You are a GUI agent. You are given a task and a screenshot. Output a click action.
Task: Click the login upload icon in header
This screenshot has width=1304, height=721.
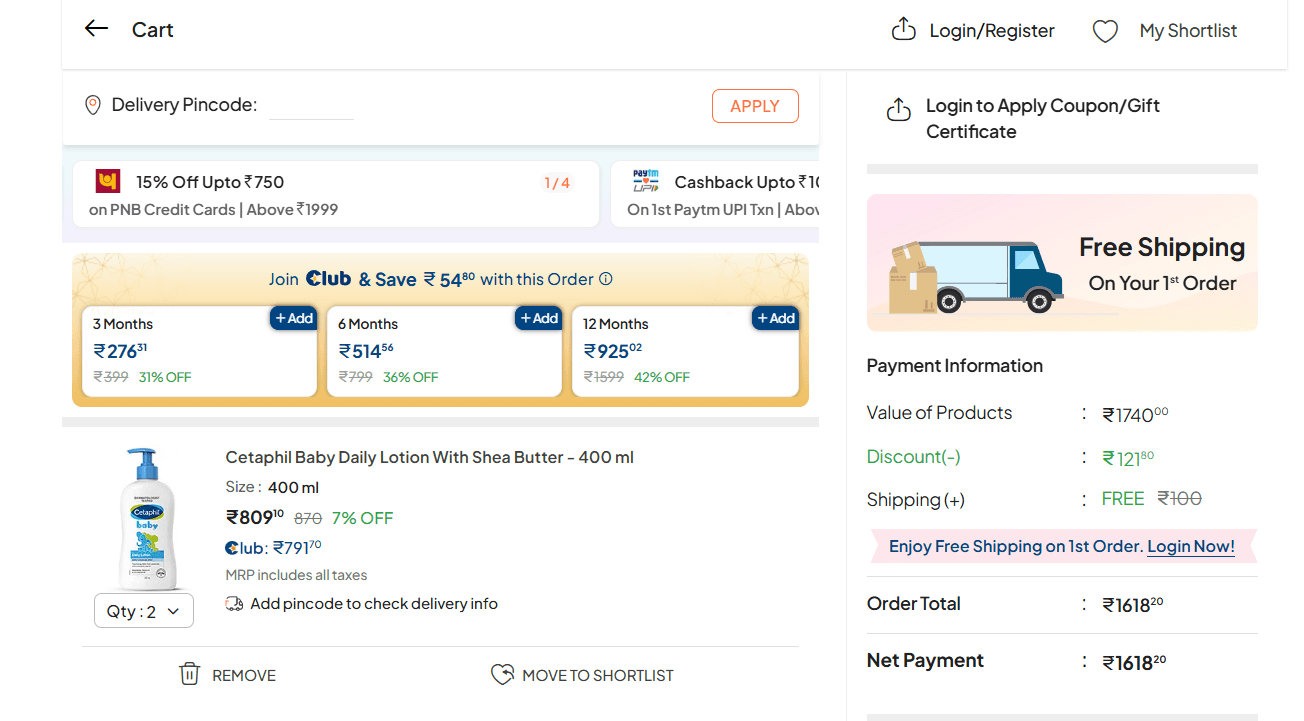coord(903,30)
